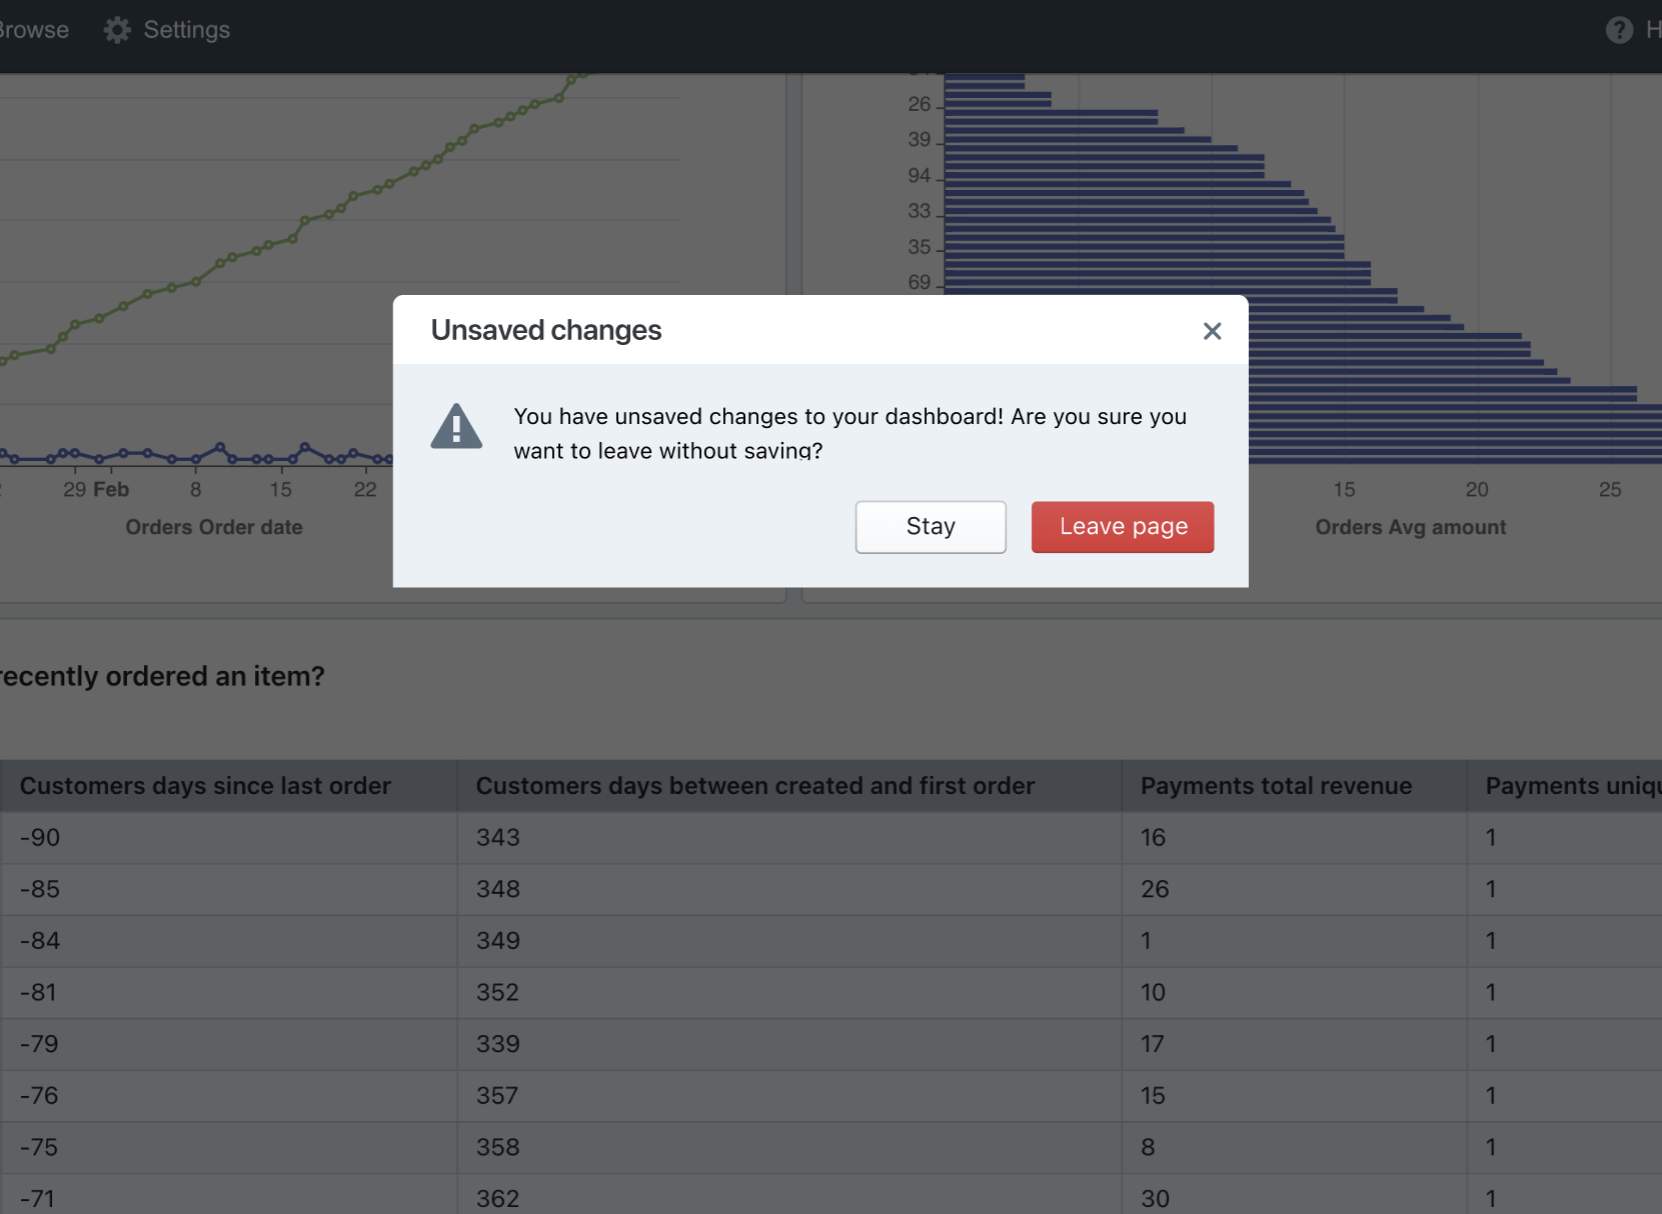Image resolution: width=1662 pixels, height=1214 pixels.
Task: Click the Help question mark icon
Action: [1618, 29]
